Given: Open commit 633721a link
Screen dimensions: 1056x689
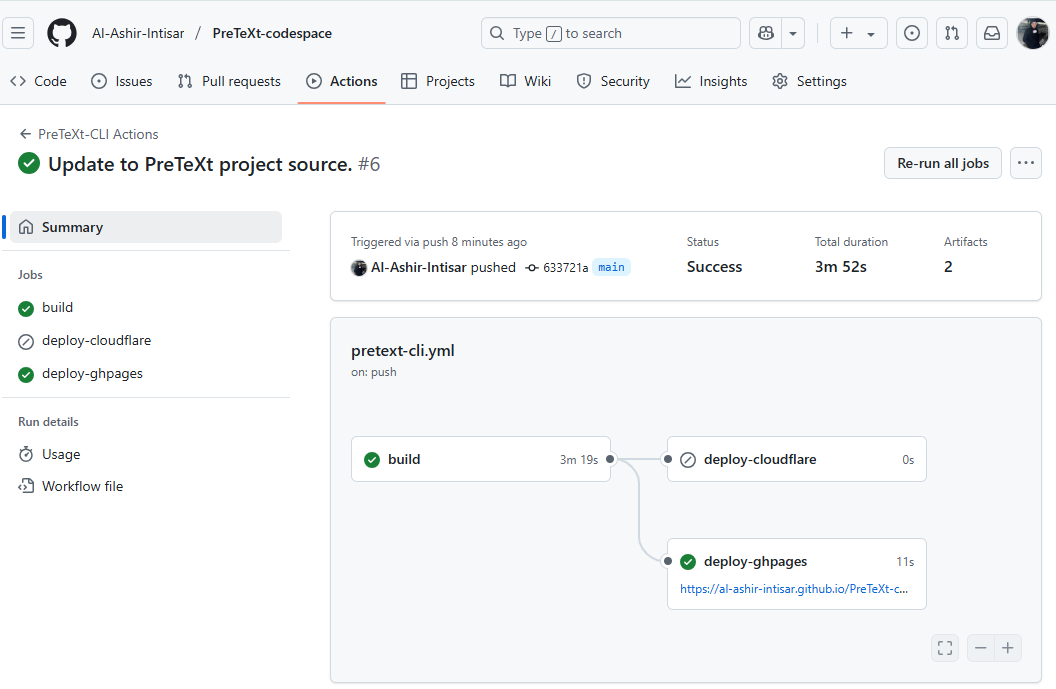Looking at the screenshot, I should point(565,267).
